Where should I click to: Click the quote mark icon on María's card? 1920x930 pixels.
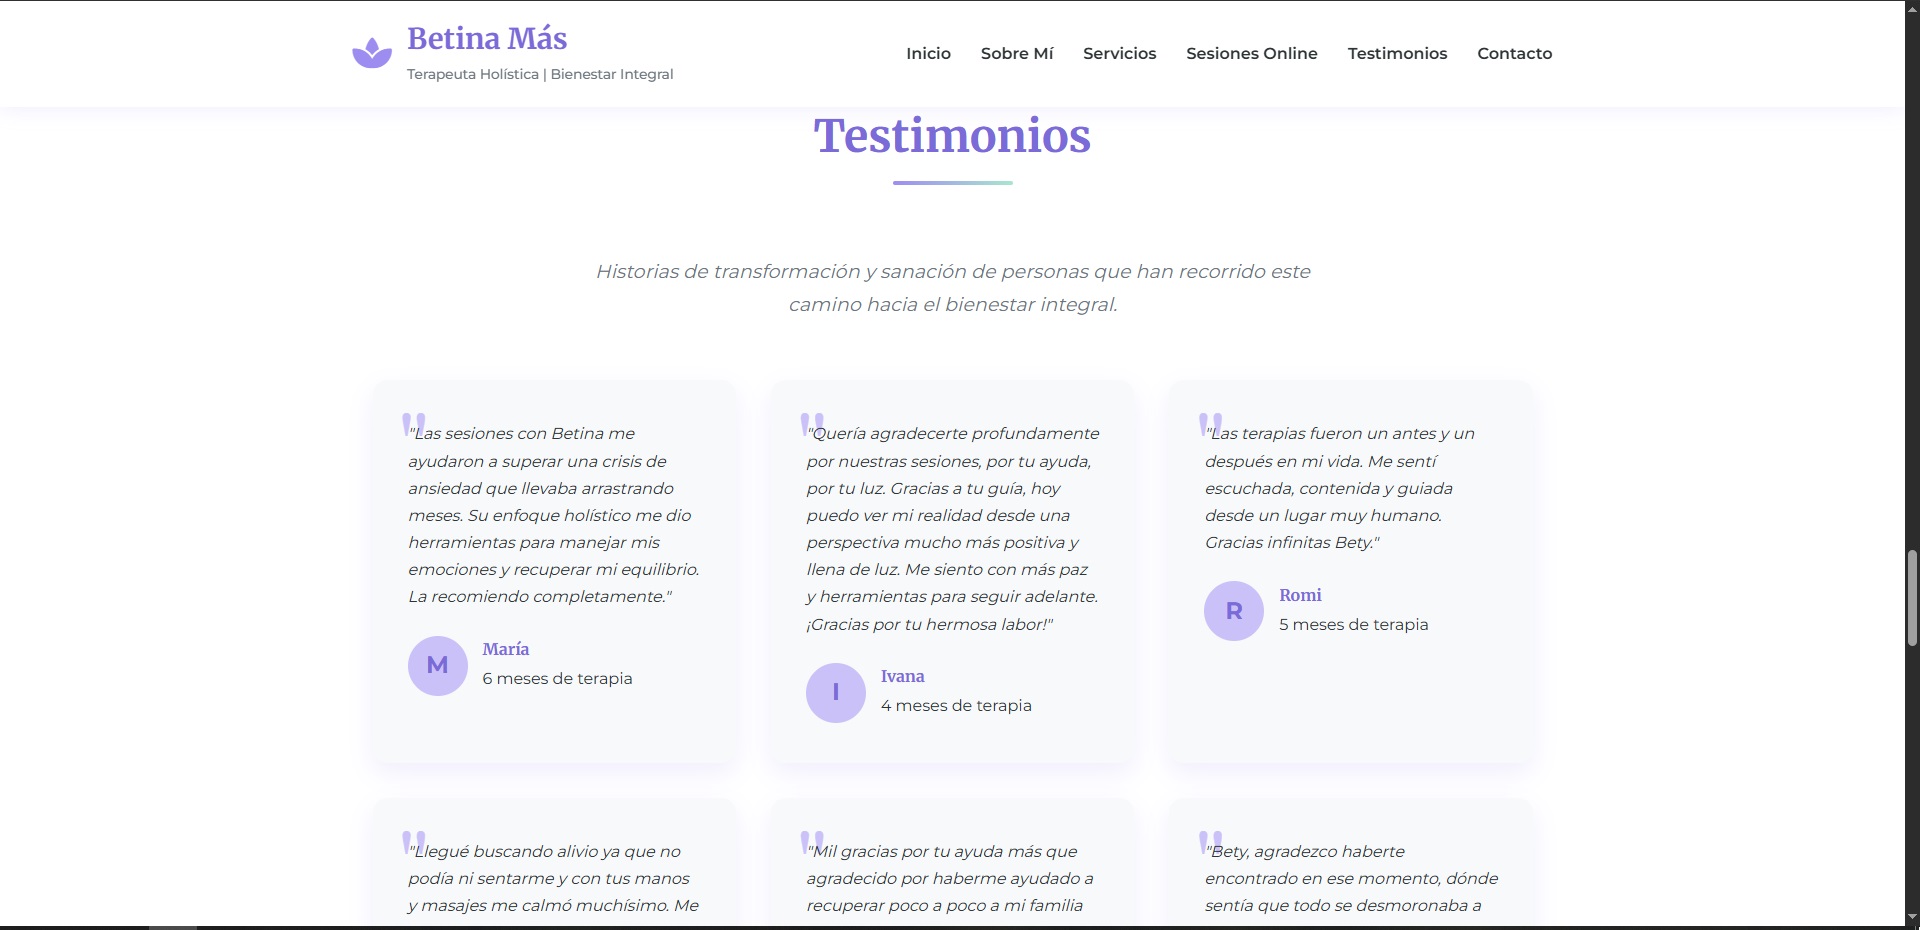414,424
